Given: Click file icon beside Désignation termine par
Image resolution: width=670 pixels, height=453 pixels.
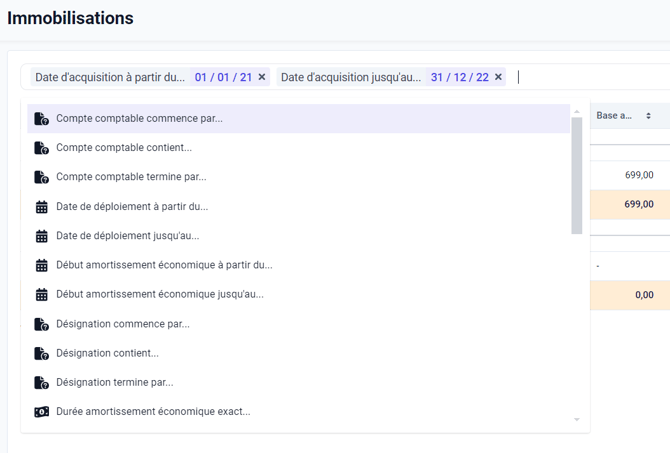Looking at the screenshot, I should (41, 382).
